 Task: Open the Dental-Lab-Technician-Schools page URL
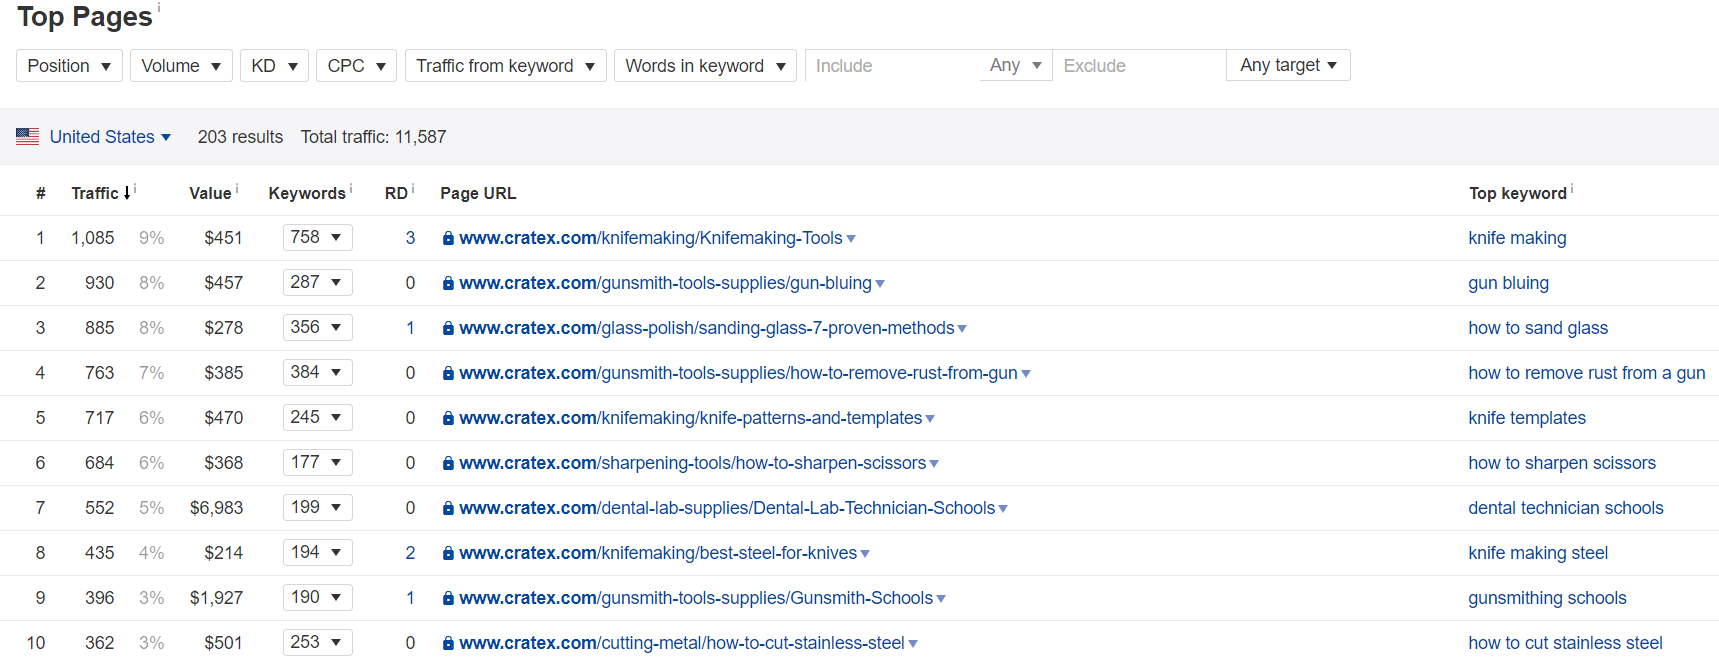[x=727, y=508]
